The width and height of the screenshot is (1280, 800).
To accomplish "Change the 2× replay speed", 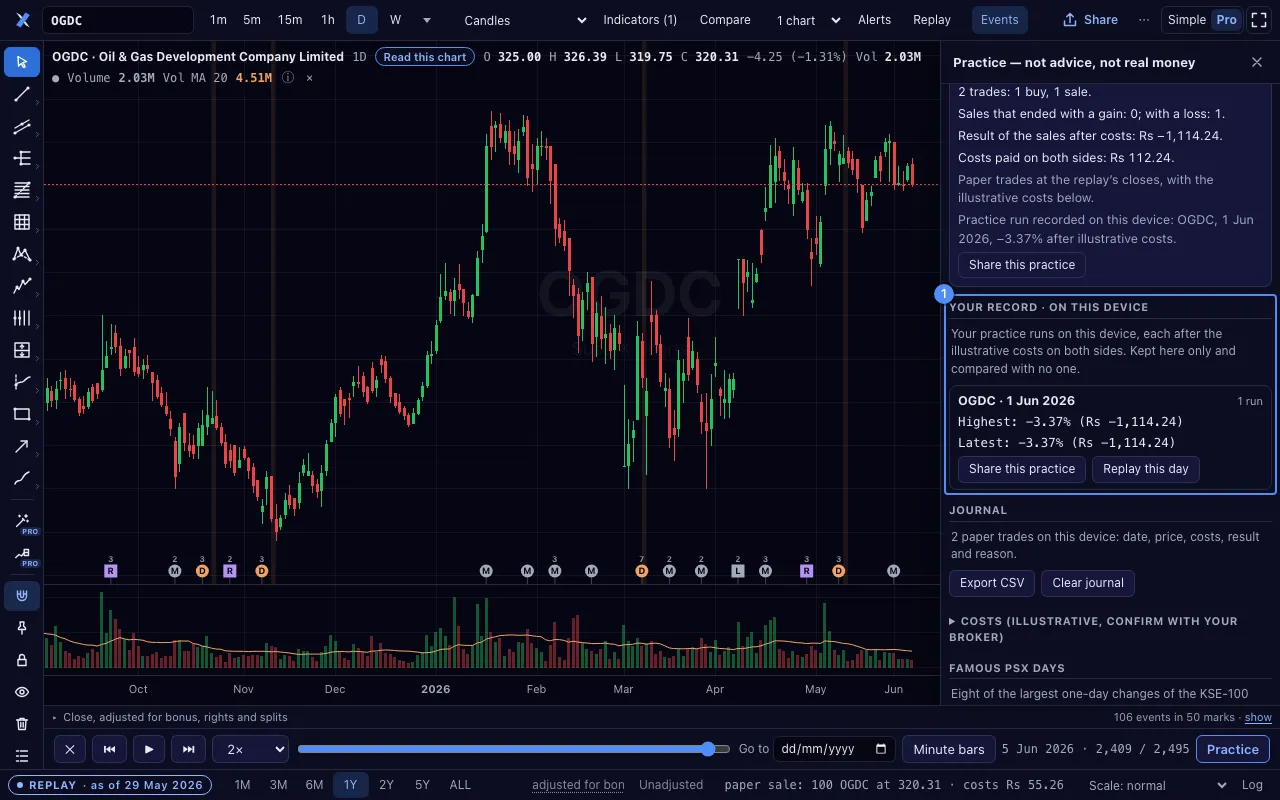I will [250, 749].
